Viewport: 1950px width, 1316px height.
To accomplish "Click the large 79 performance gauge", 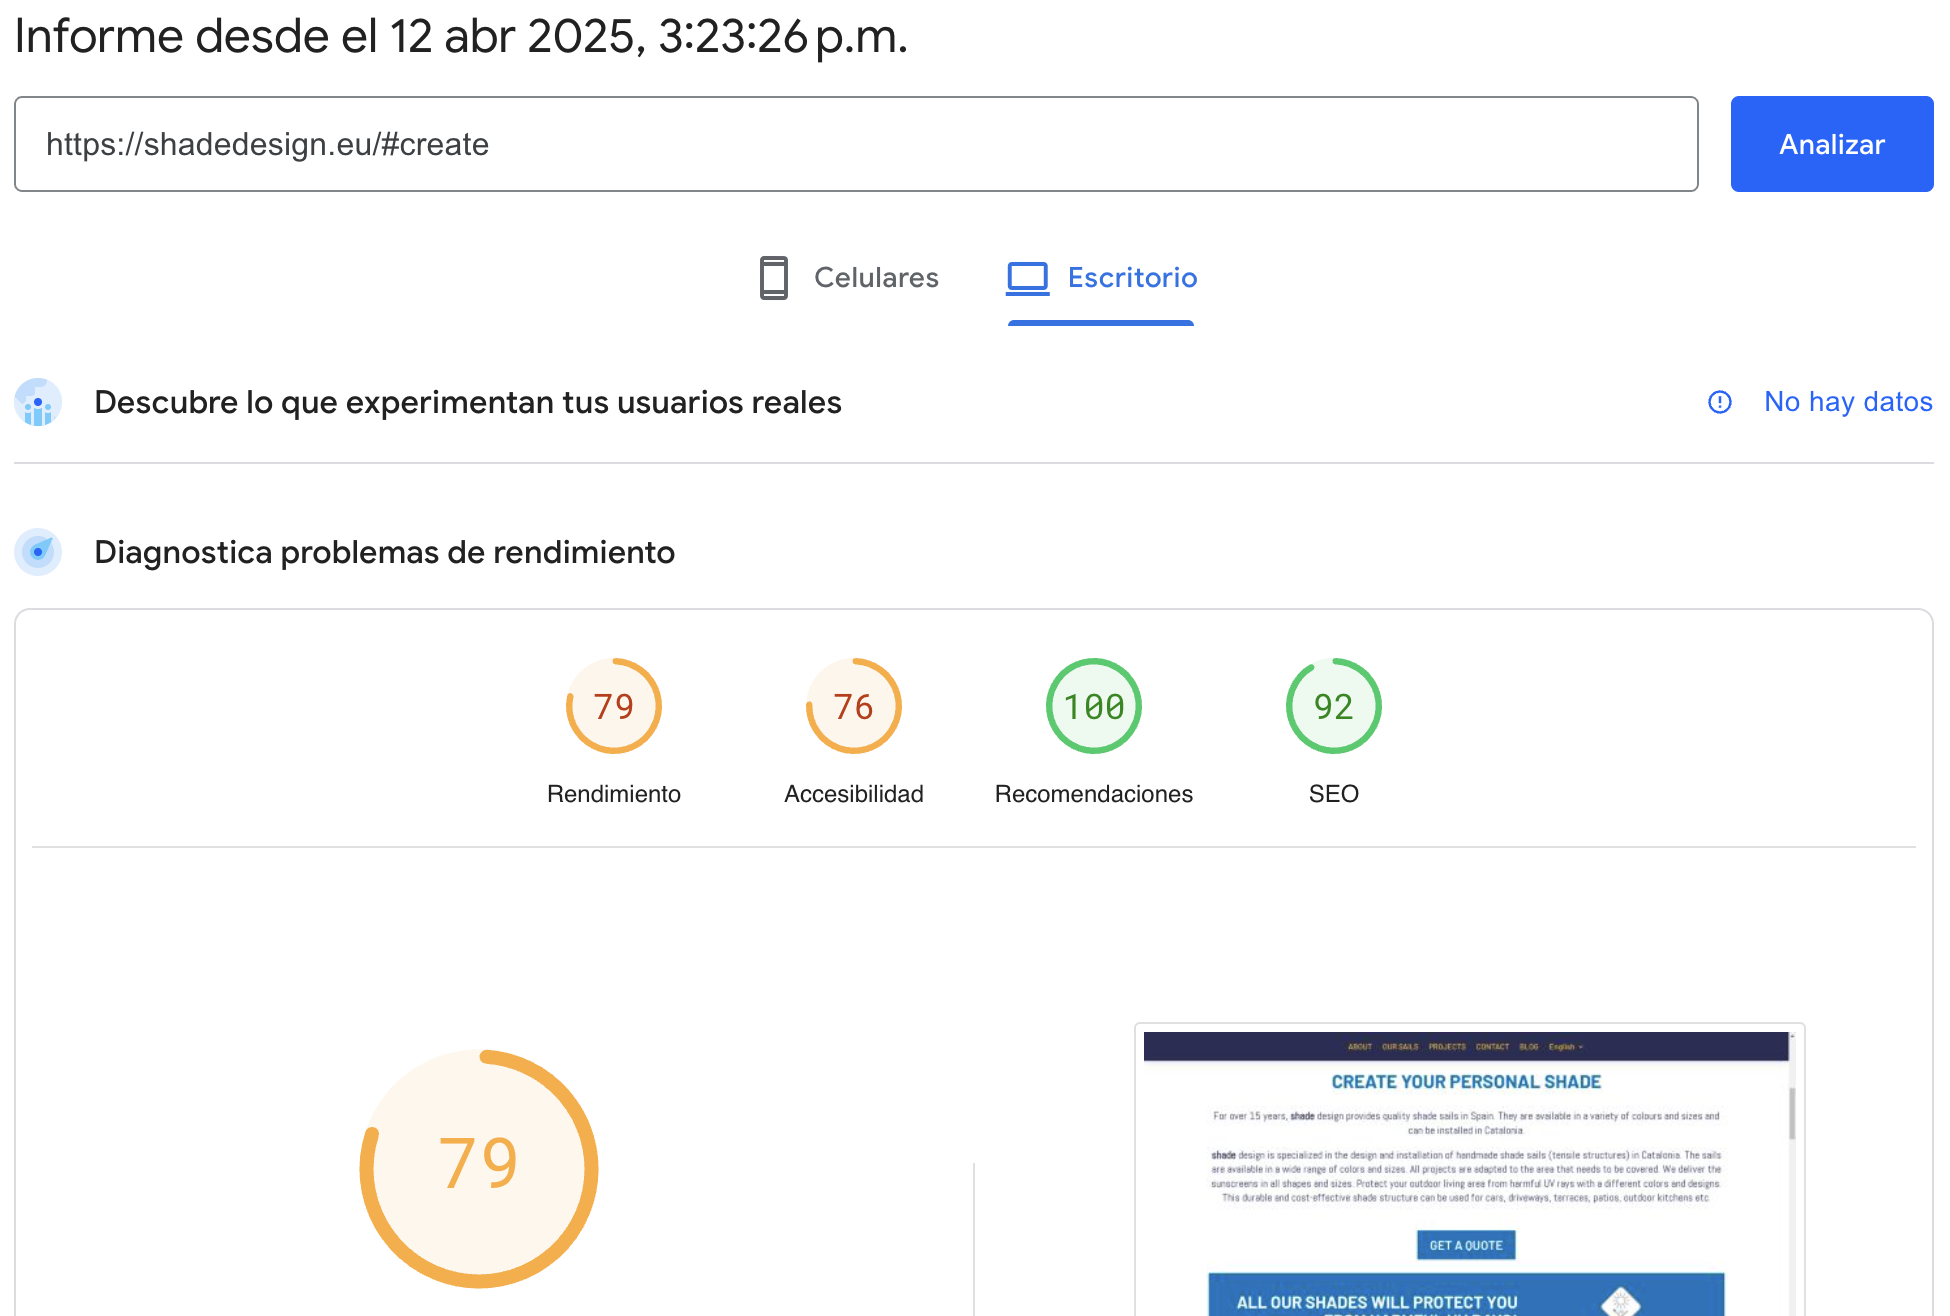I will 479,1167.
